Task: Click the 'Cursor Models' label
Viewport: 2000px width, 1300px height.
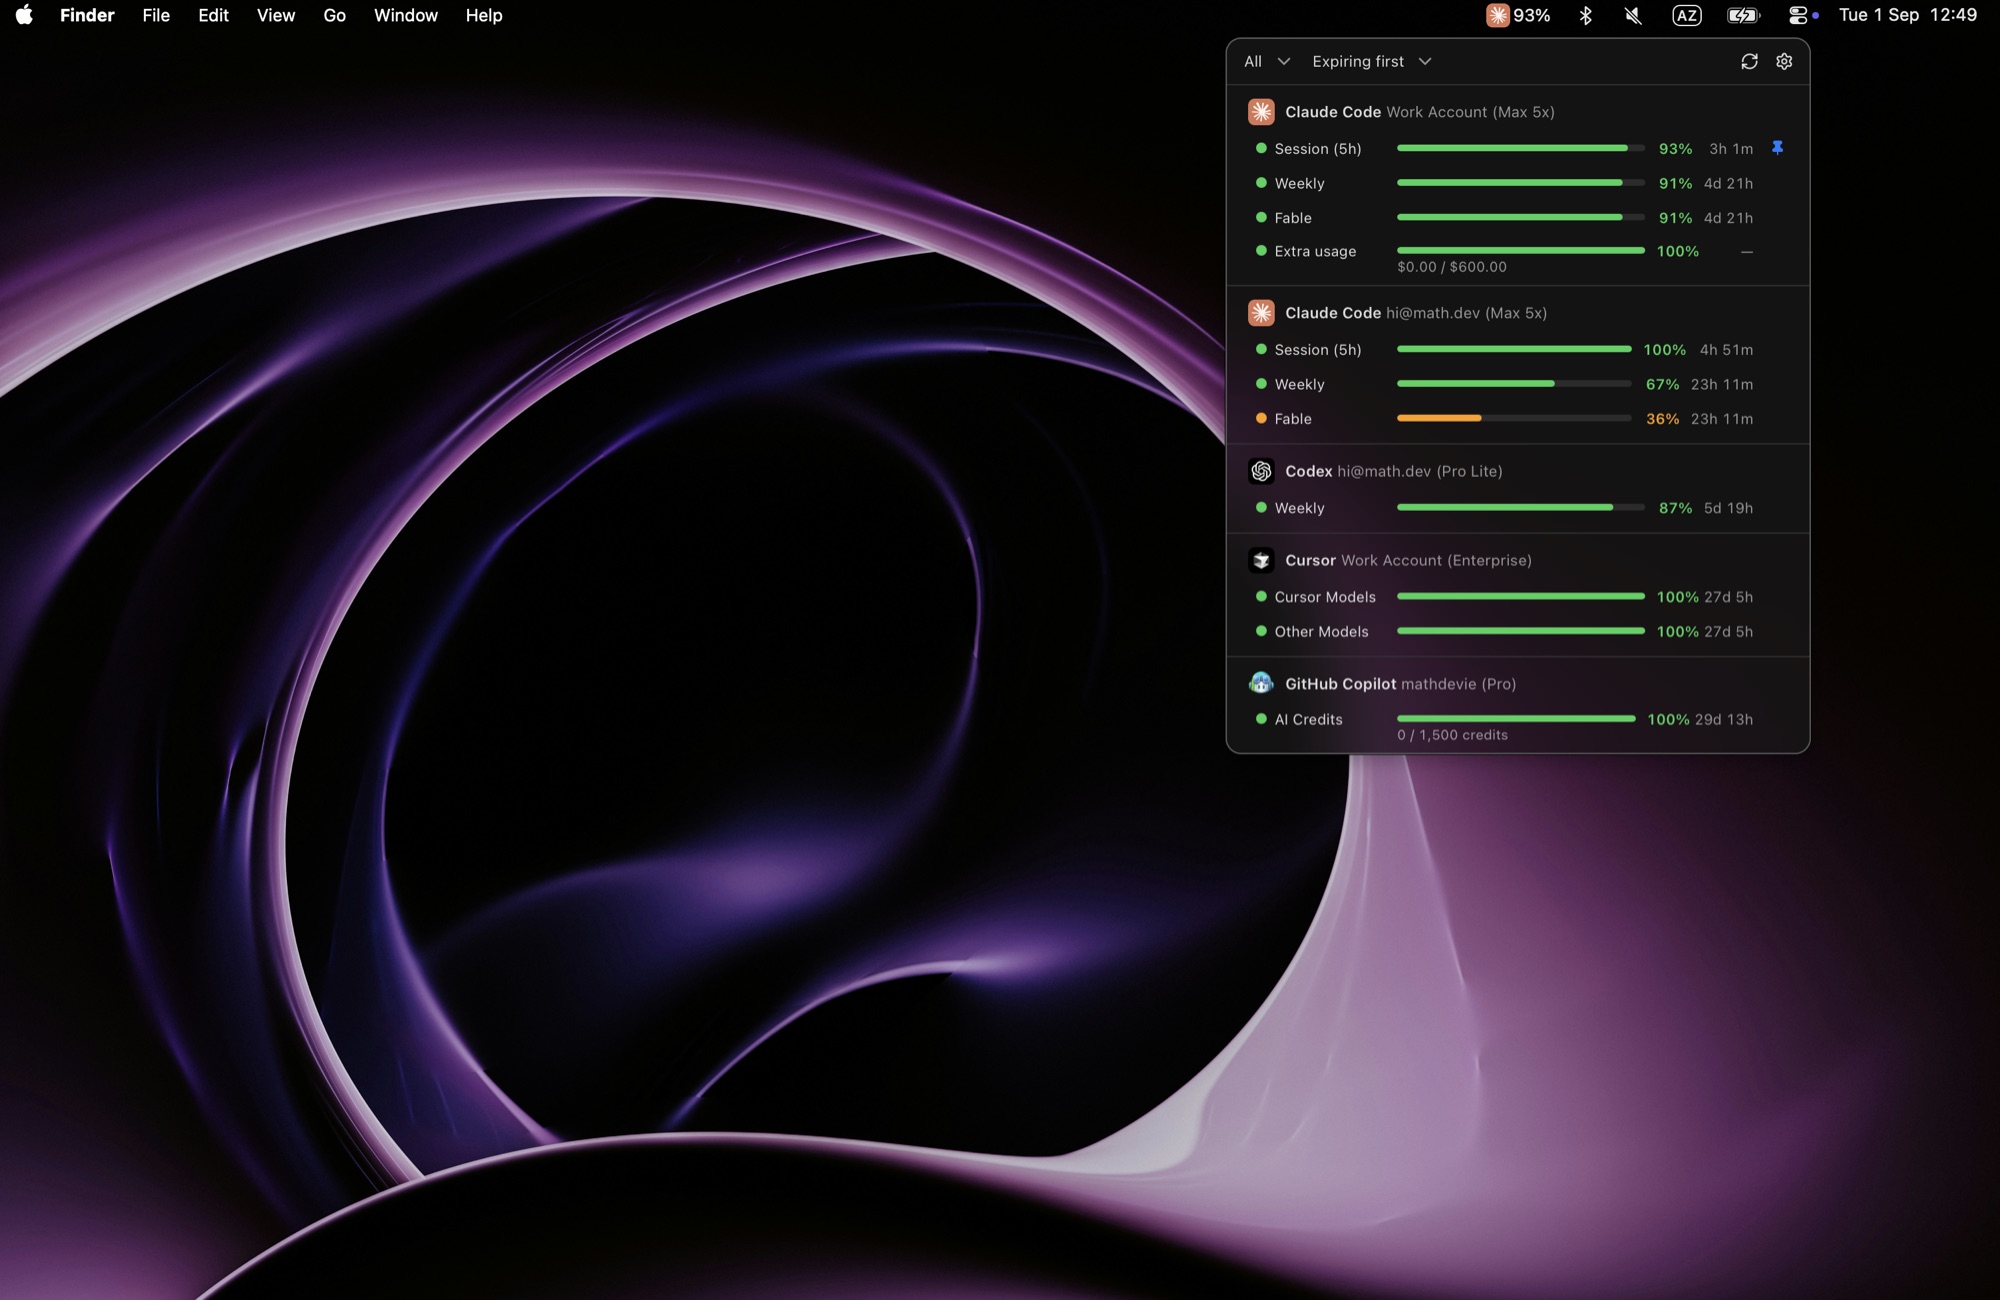Action: tap(1325, 597)
